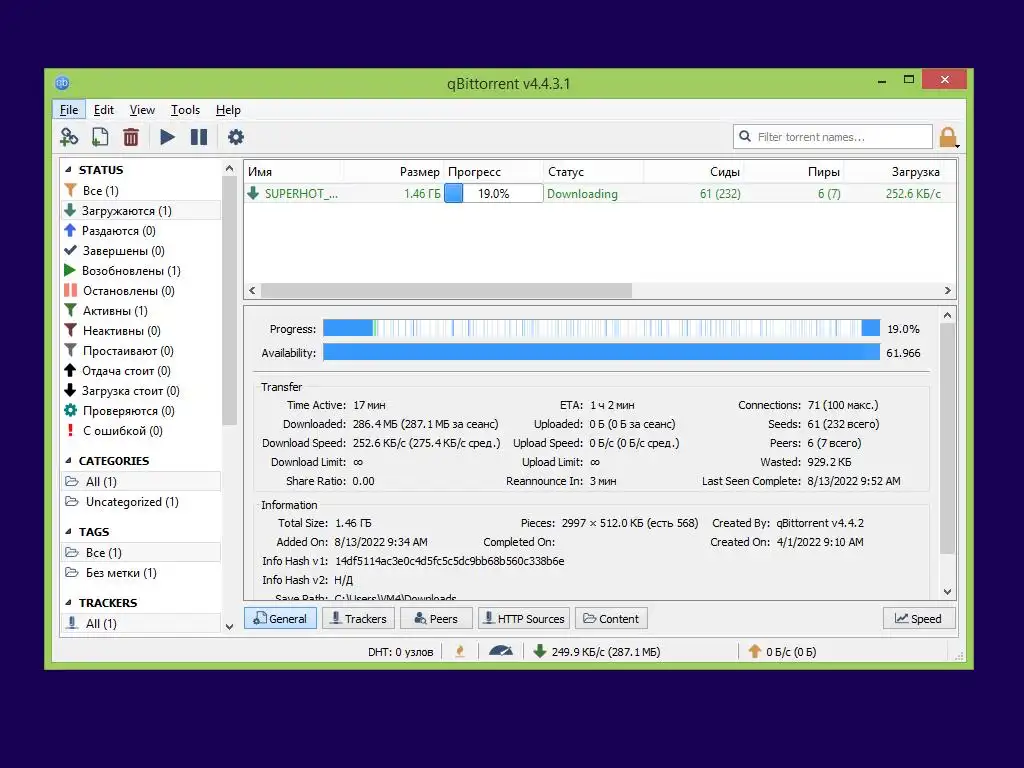1024x768 pixels.
Task: Select the Завершены (0) status filter
Action: tap(140, 251)
